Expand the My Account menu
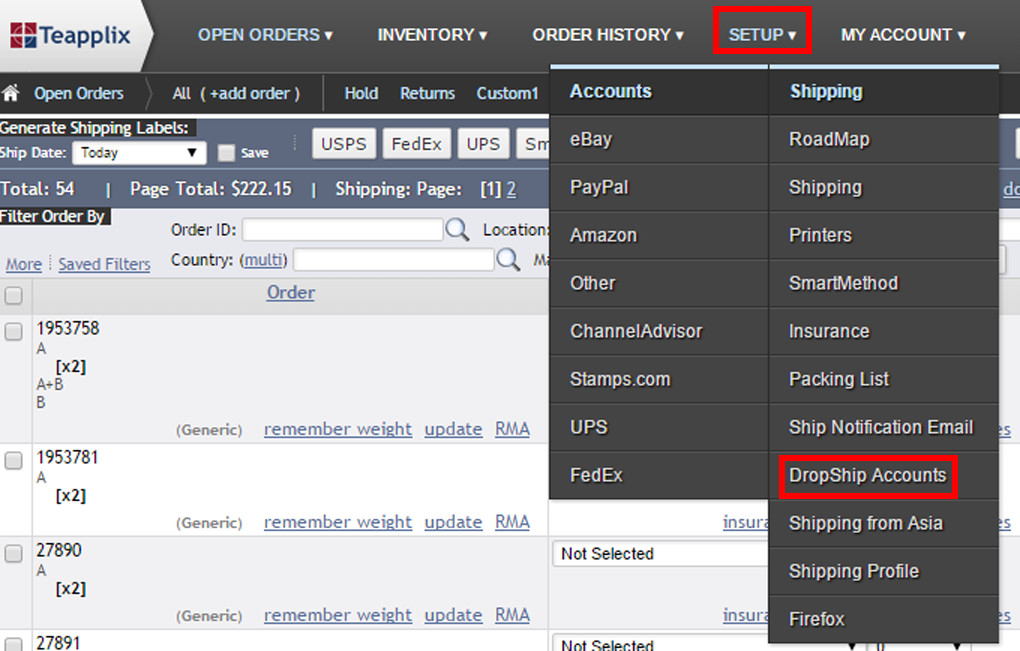The width and height of the screenshot is (1020, 651). (903, 35)
